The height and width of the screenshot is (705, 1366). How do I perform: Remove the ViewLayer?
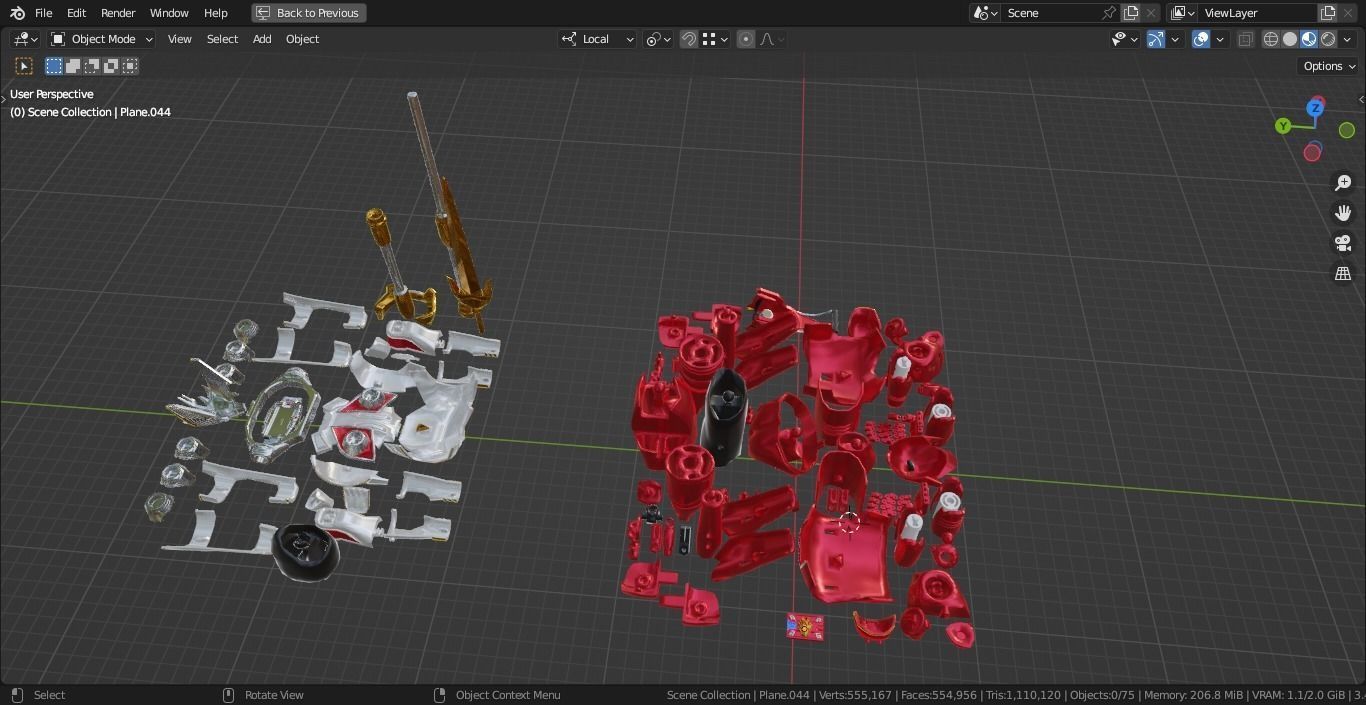click(1349, 13)
